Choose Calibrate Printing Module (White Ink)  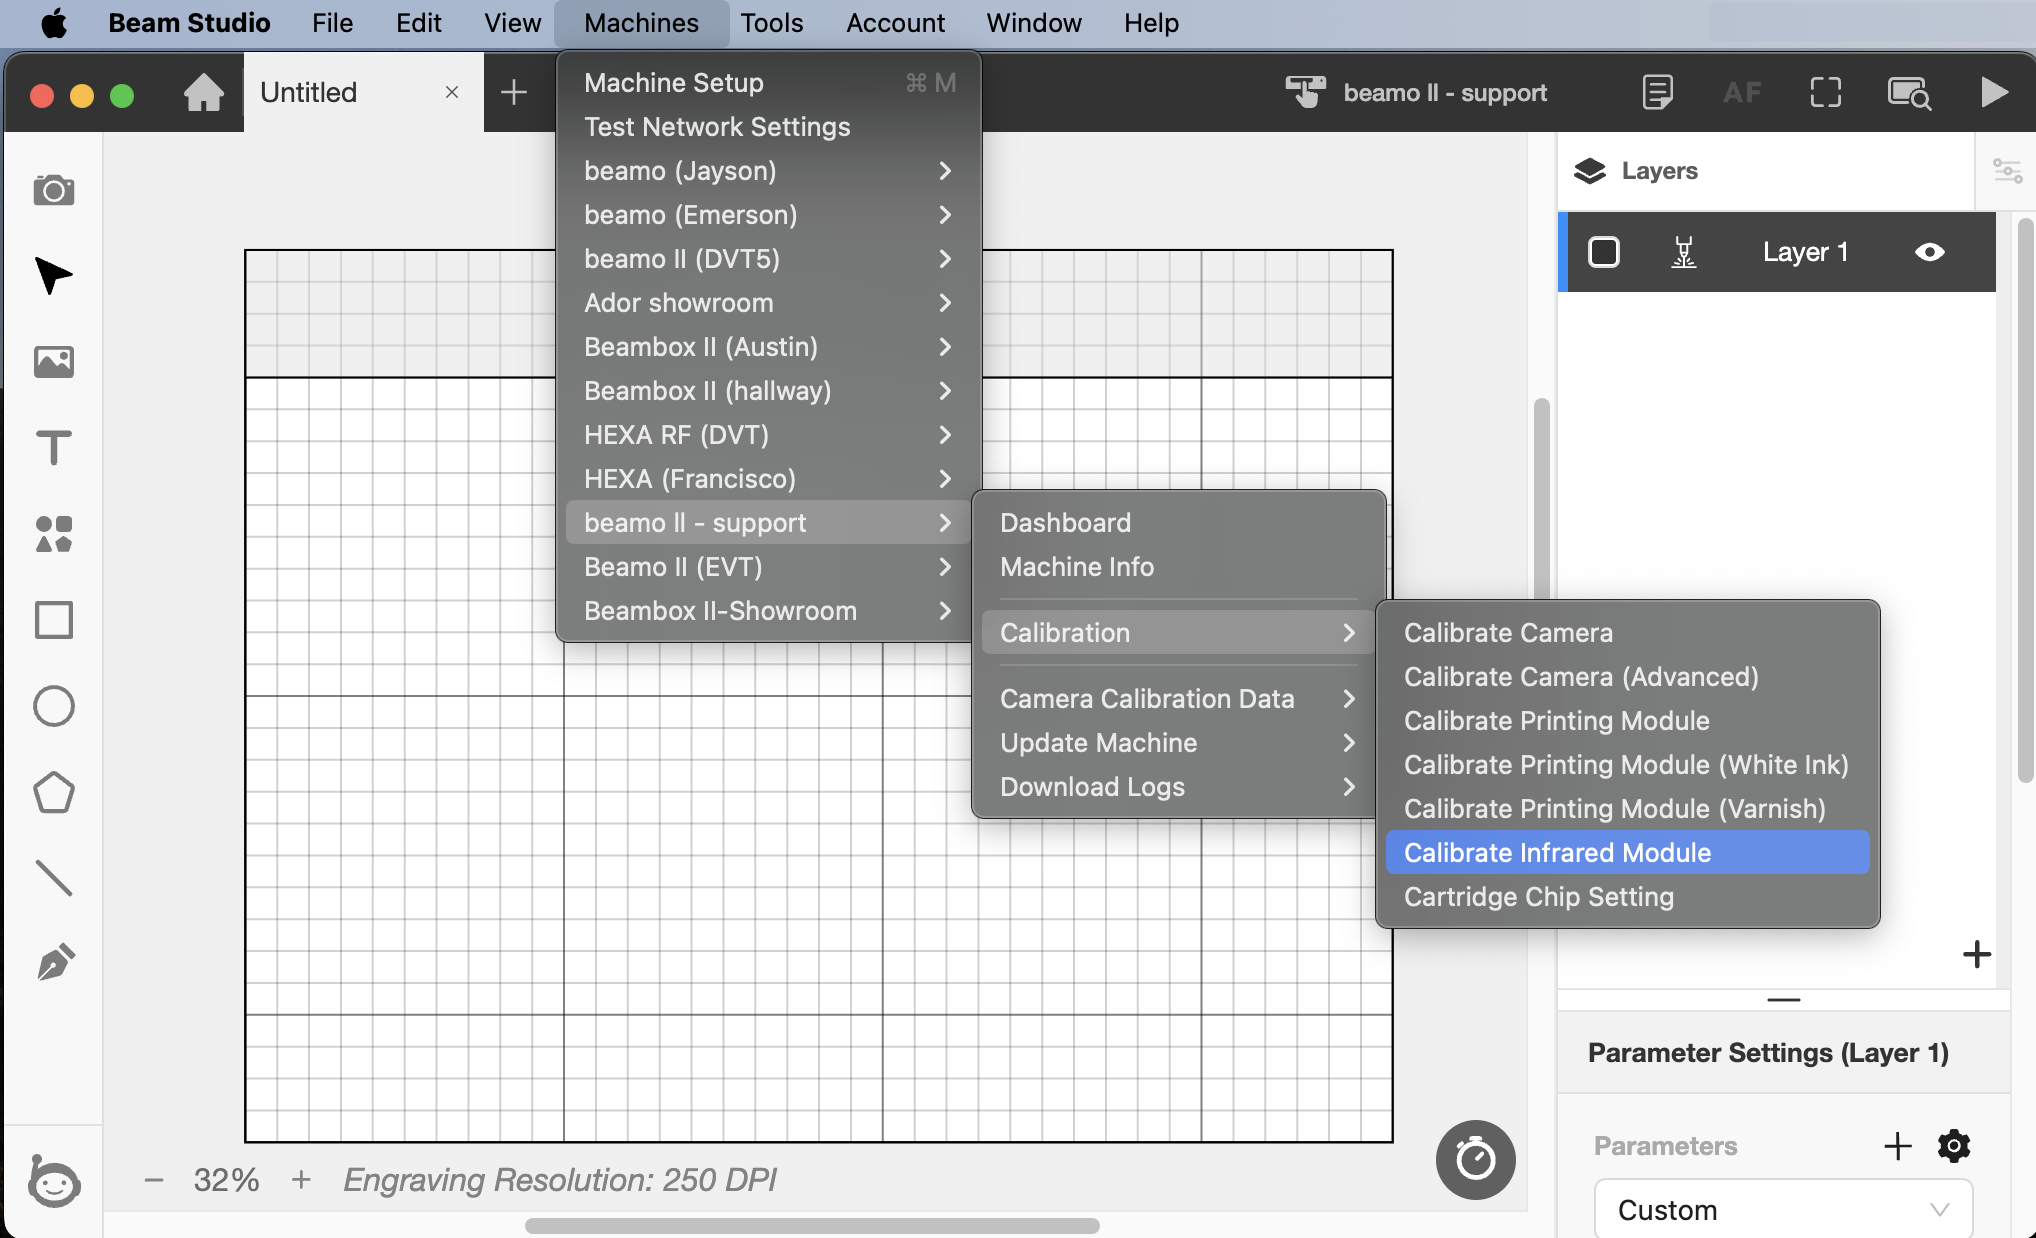pos(1628,765)
